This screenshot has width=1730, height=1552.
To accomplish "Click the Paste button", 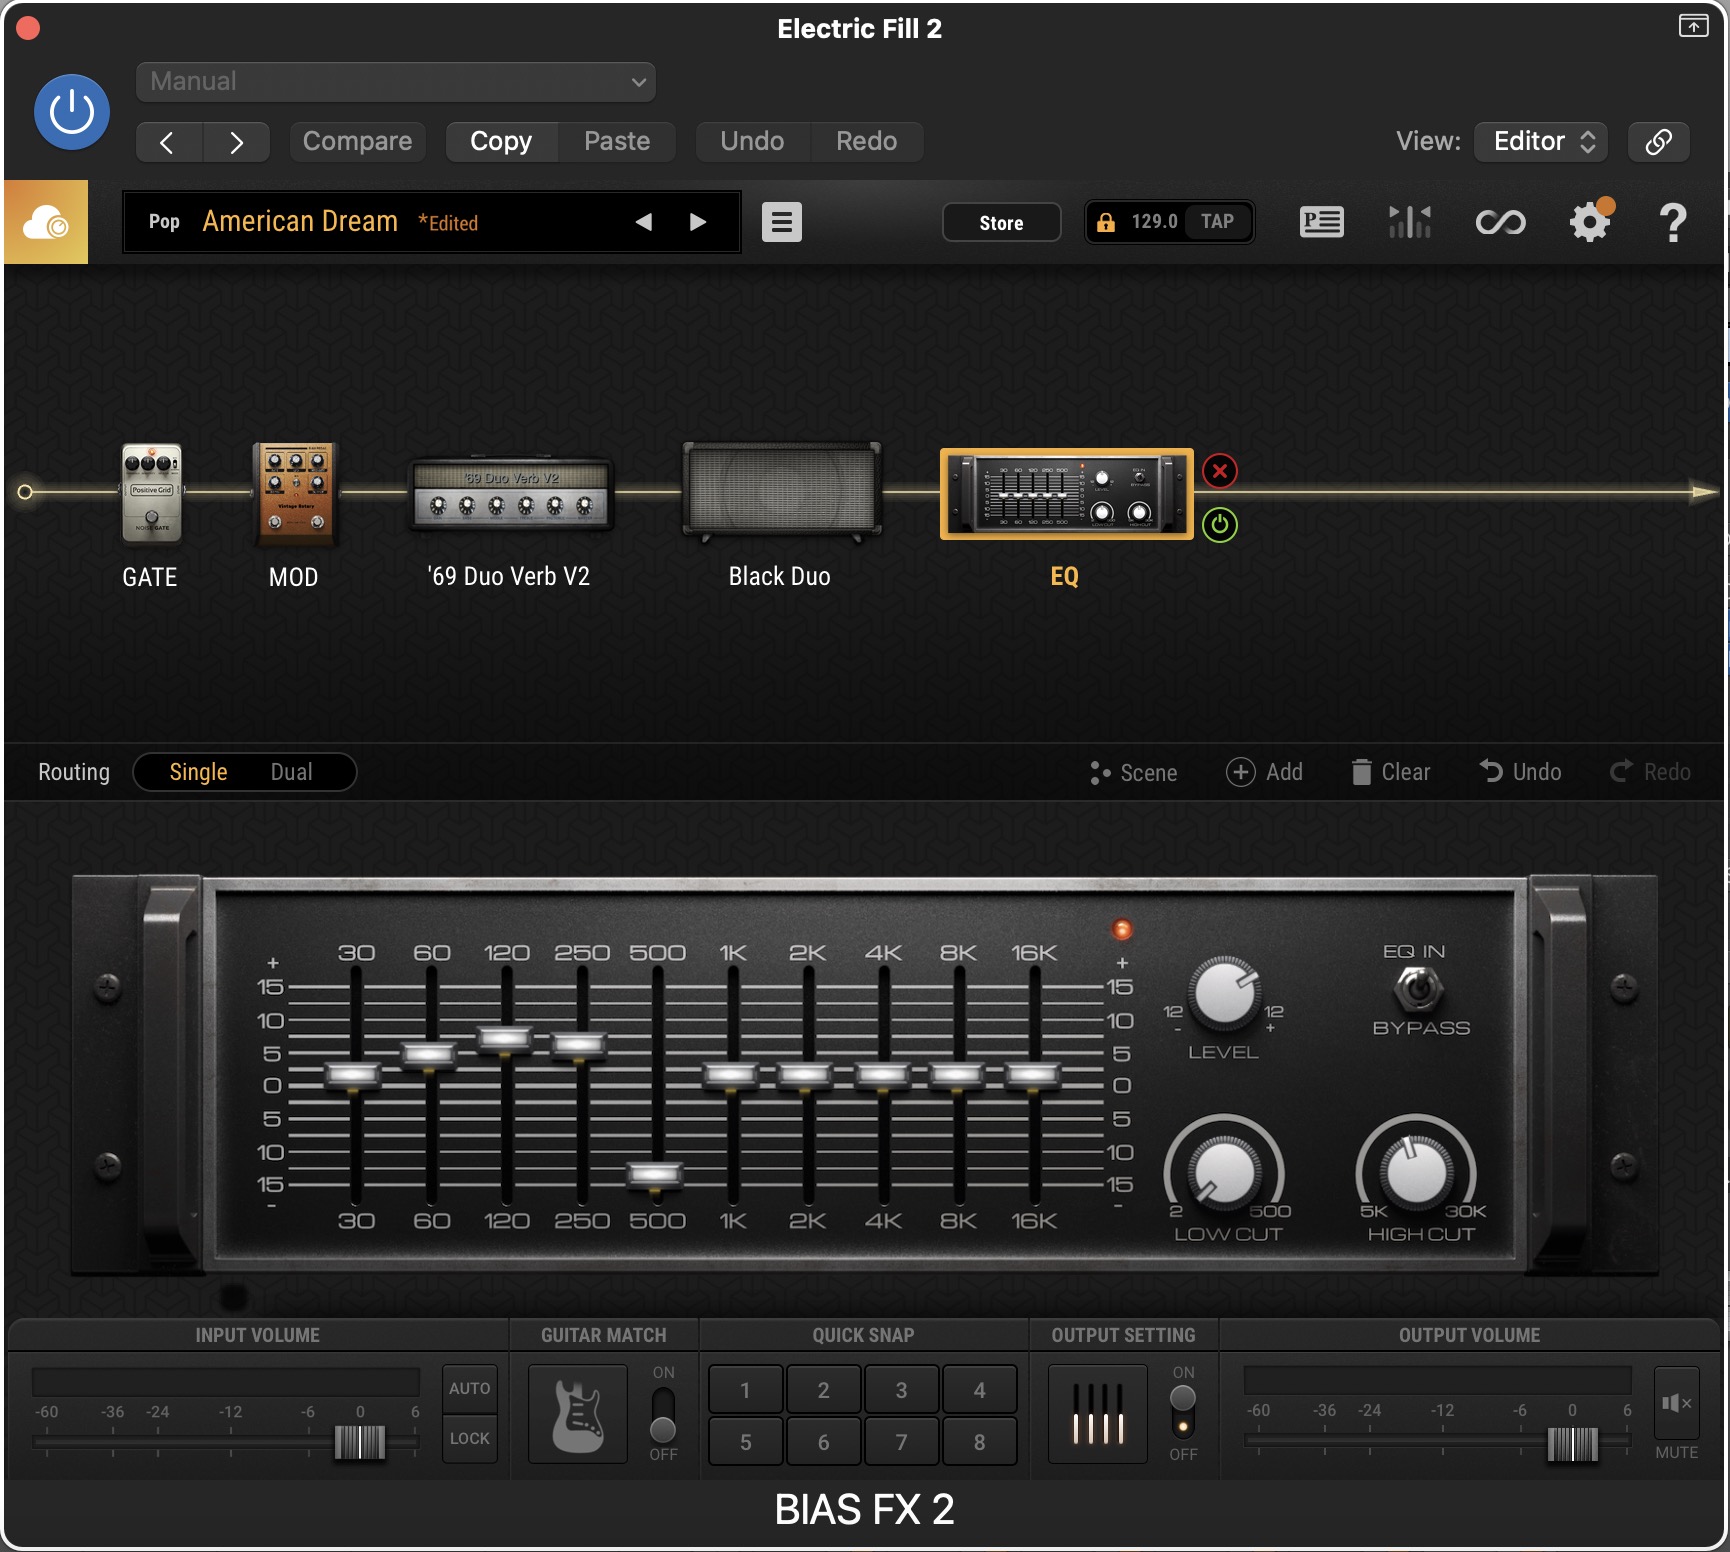I will coord(617,142).
